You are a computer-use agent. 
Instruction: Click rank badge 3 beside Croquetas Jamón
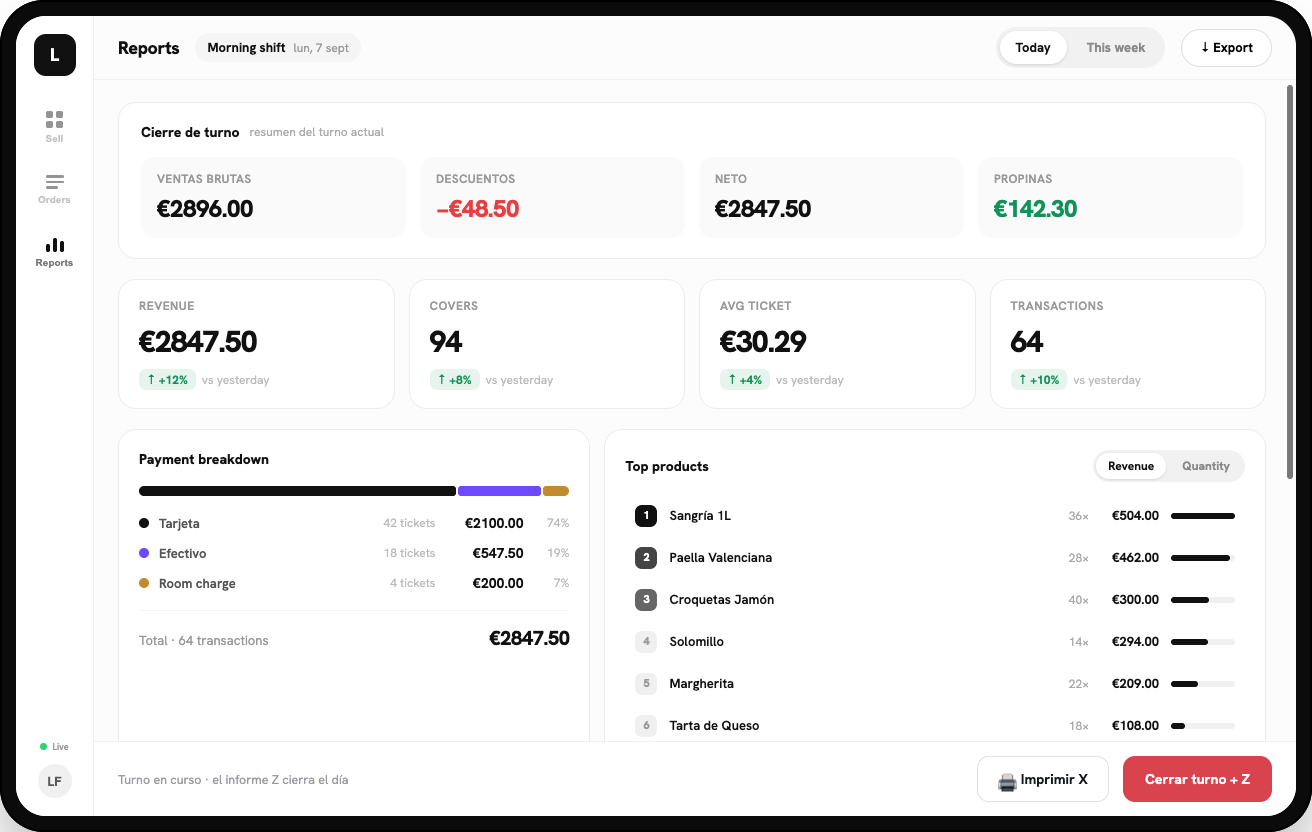click(646, 600)
